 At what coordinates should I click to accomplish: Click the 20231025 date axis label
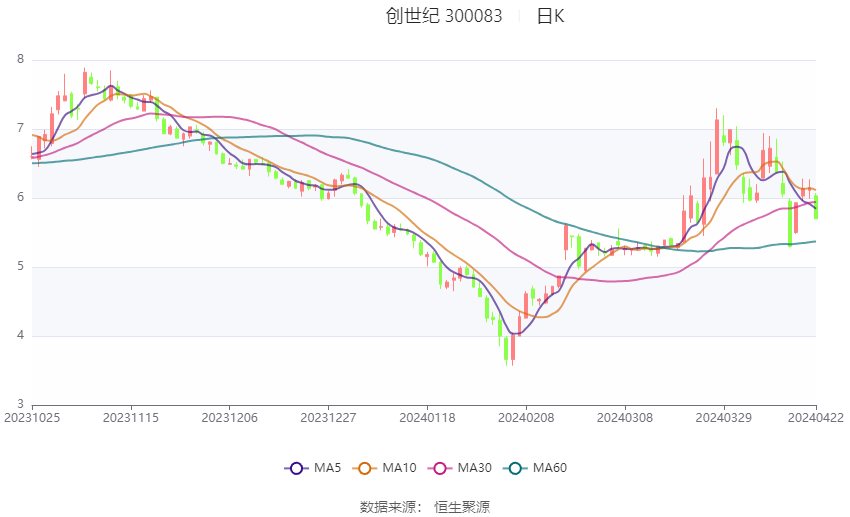coord(32,418)
